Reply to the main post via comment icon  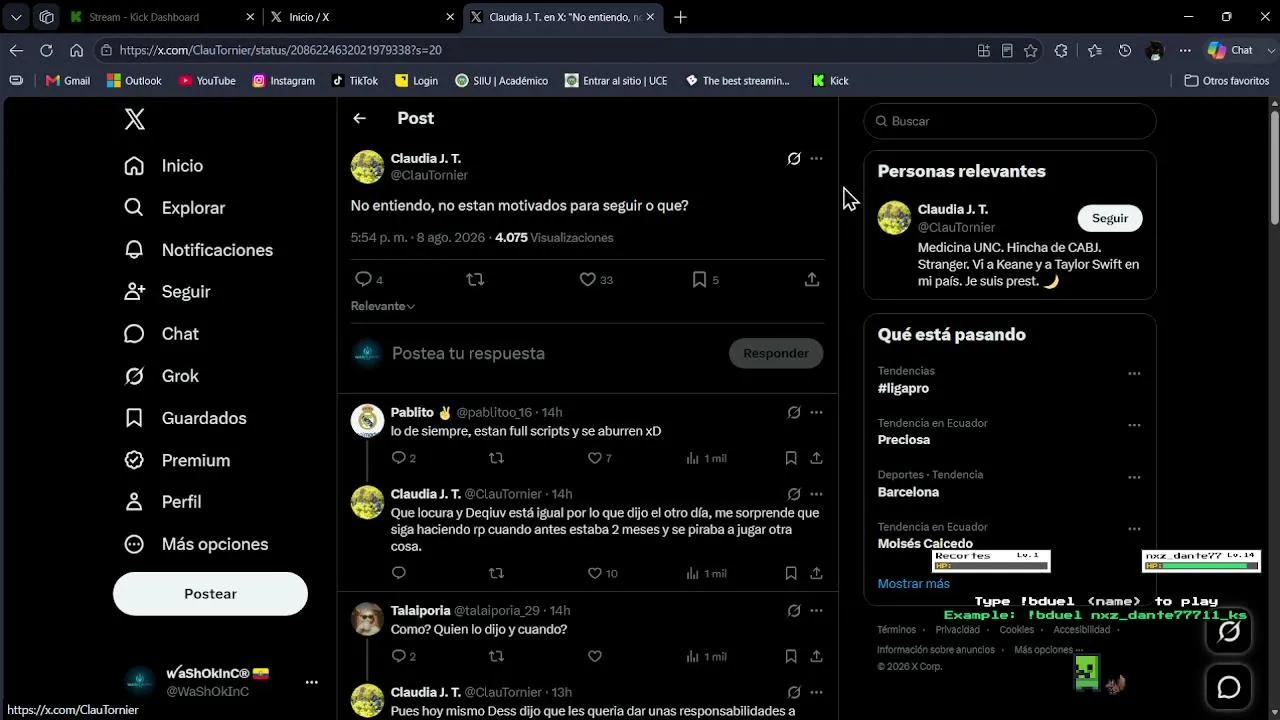click(363, 280)
